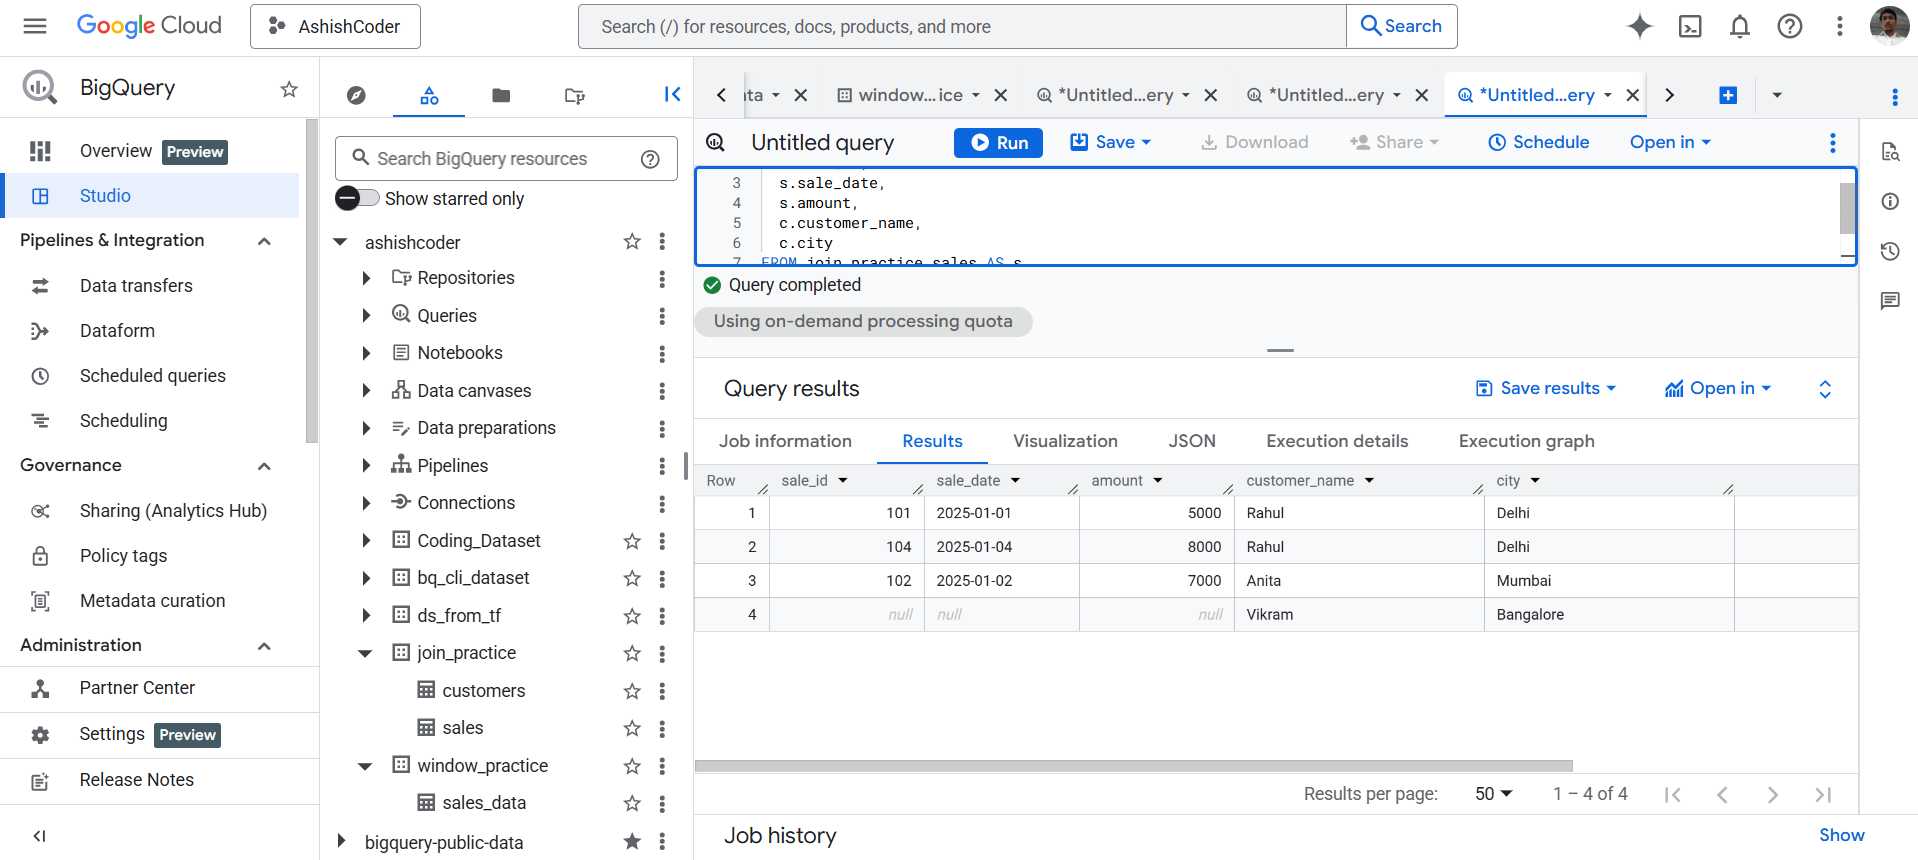Expand or collapse query results pane arrows

pos(1824,389)
